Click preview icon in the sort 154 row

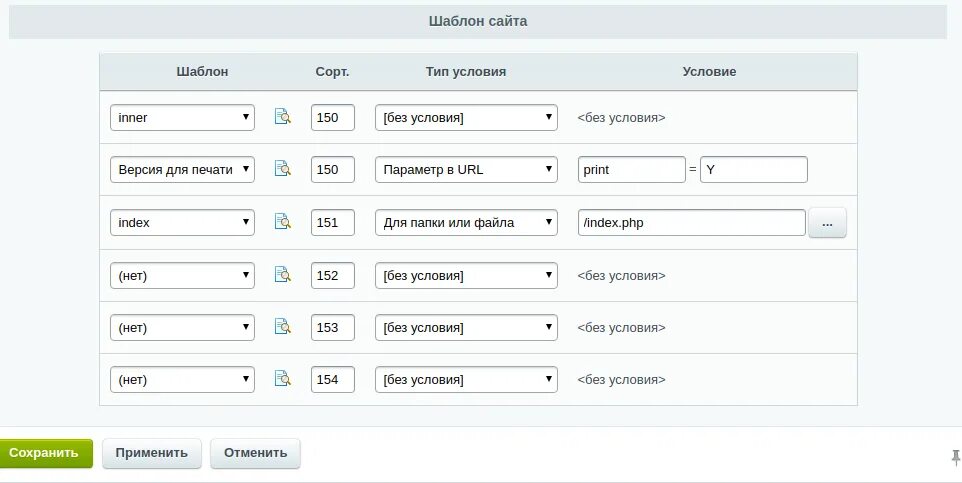(283, 379)
